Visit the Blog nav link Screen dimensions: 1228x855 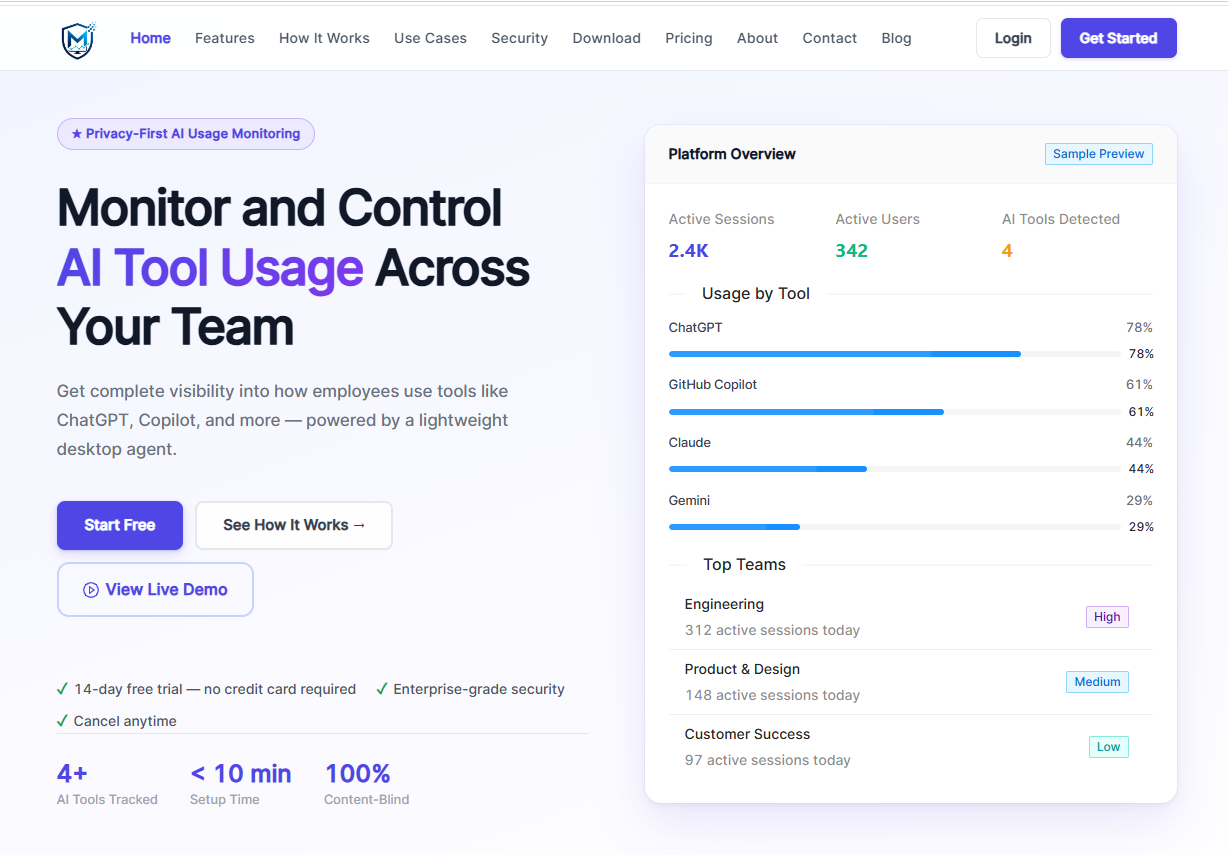pos(896,38)
